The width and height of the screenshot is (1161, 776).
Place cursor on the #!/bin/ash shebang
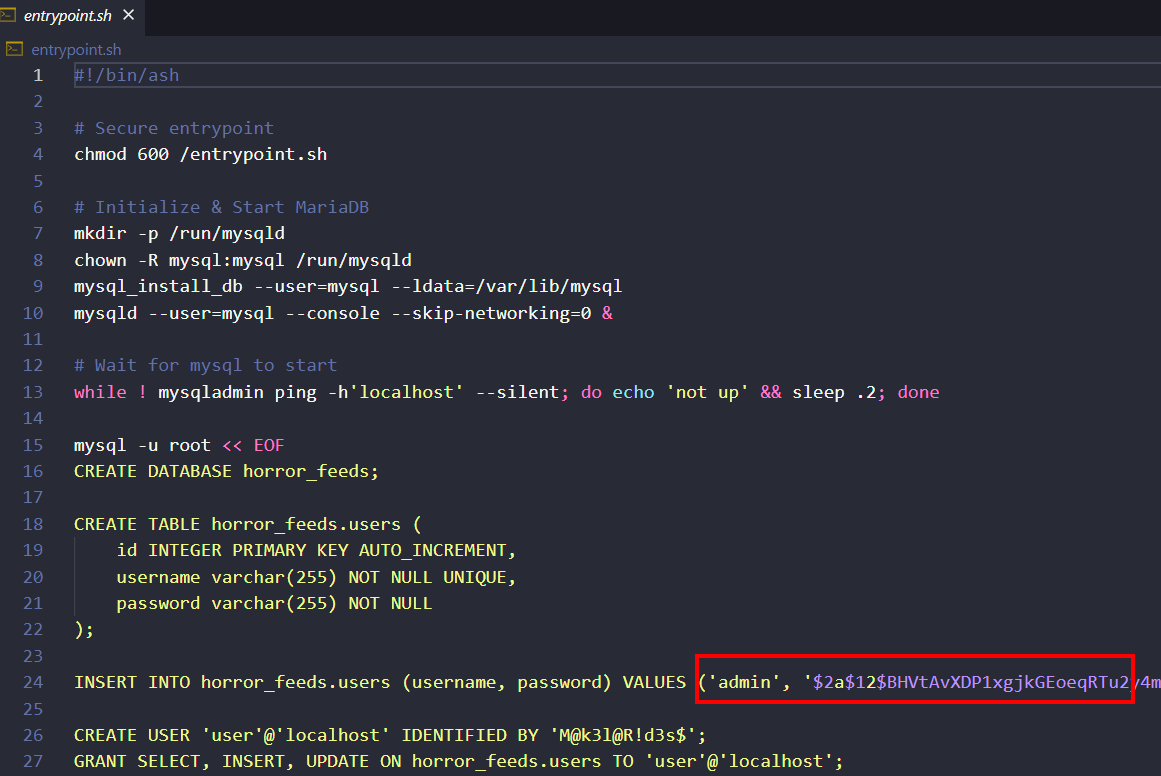tap(126, 75)
